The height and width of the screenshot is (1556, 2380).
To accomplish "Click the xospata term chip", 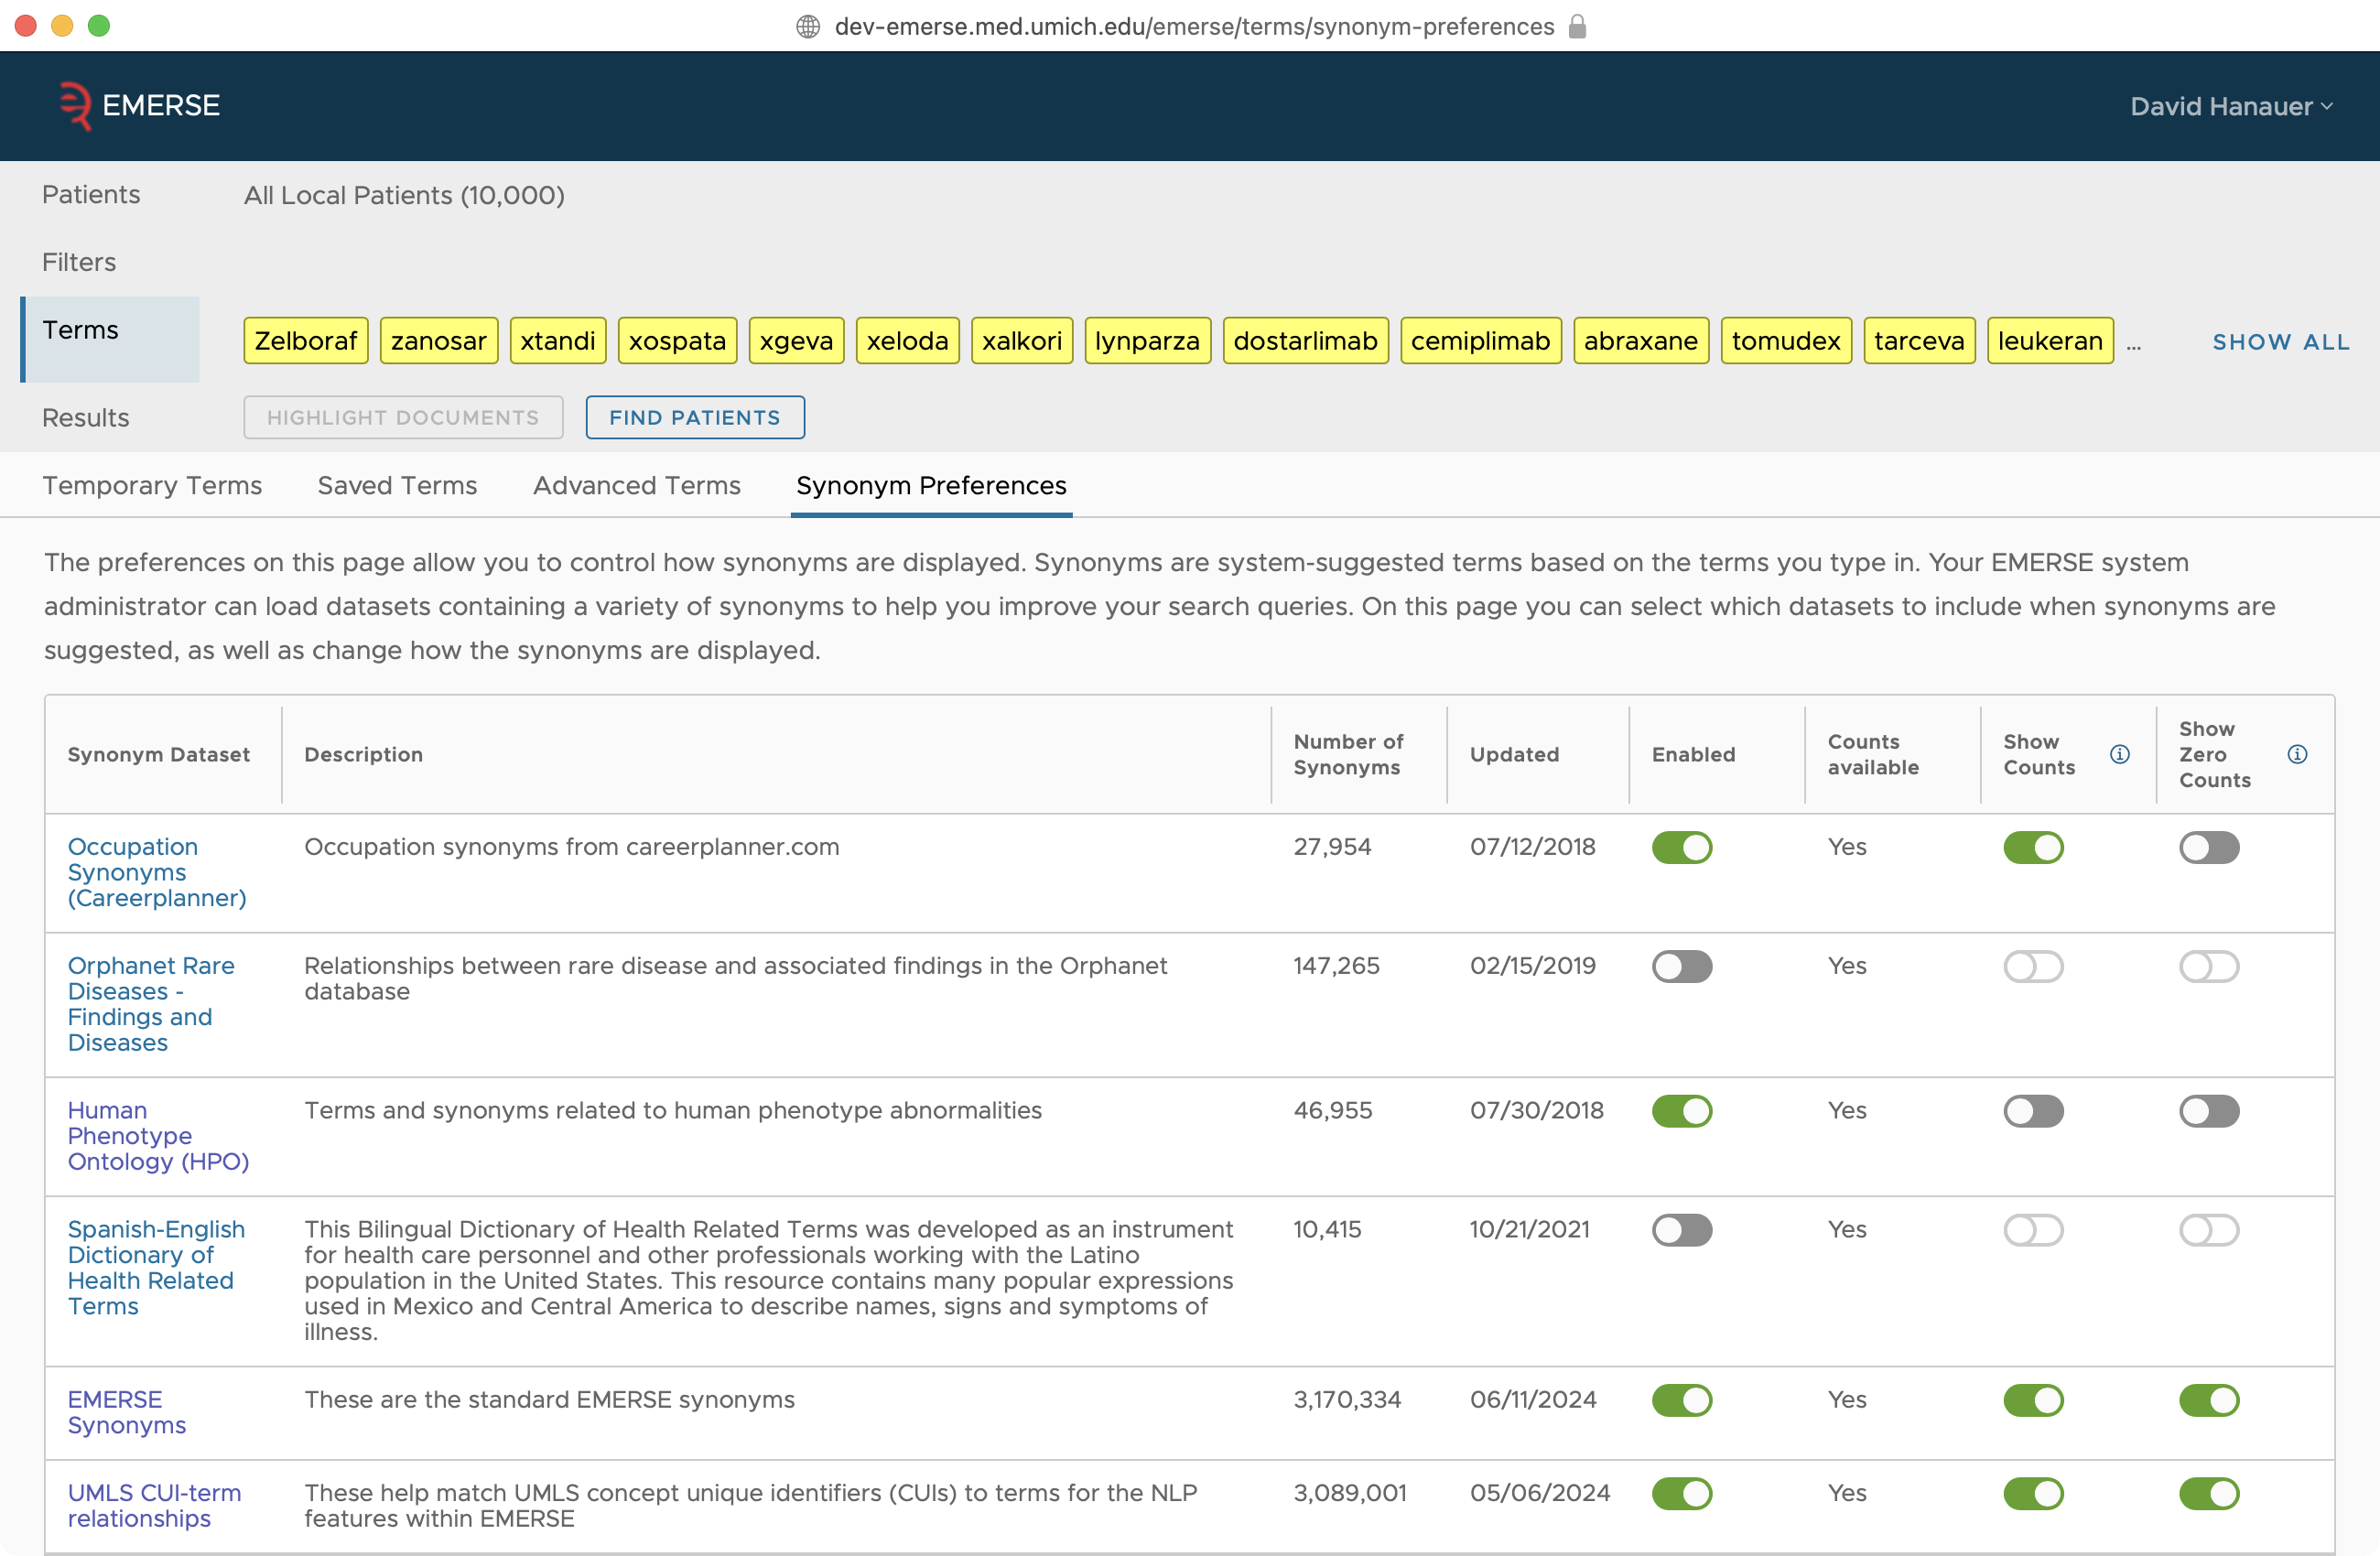I will tap(677, 341).
